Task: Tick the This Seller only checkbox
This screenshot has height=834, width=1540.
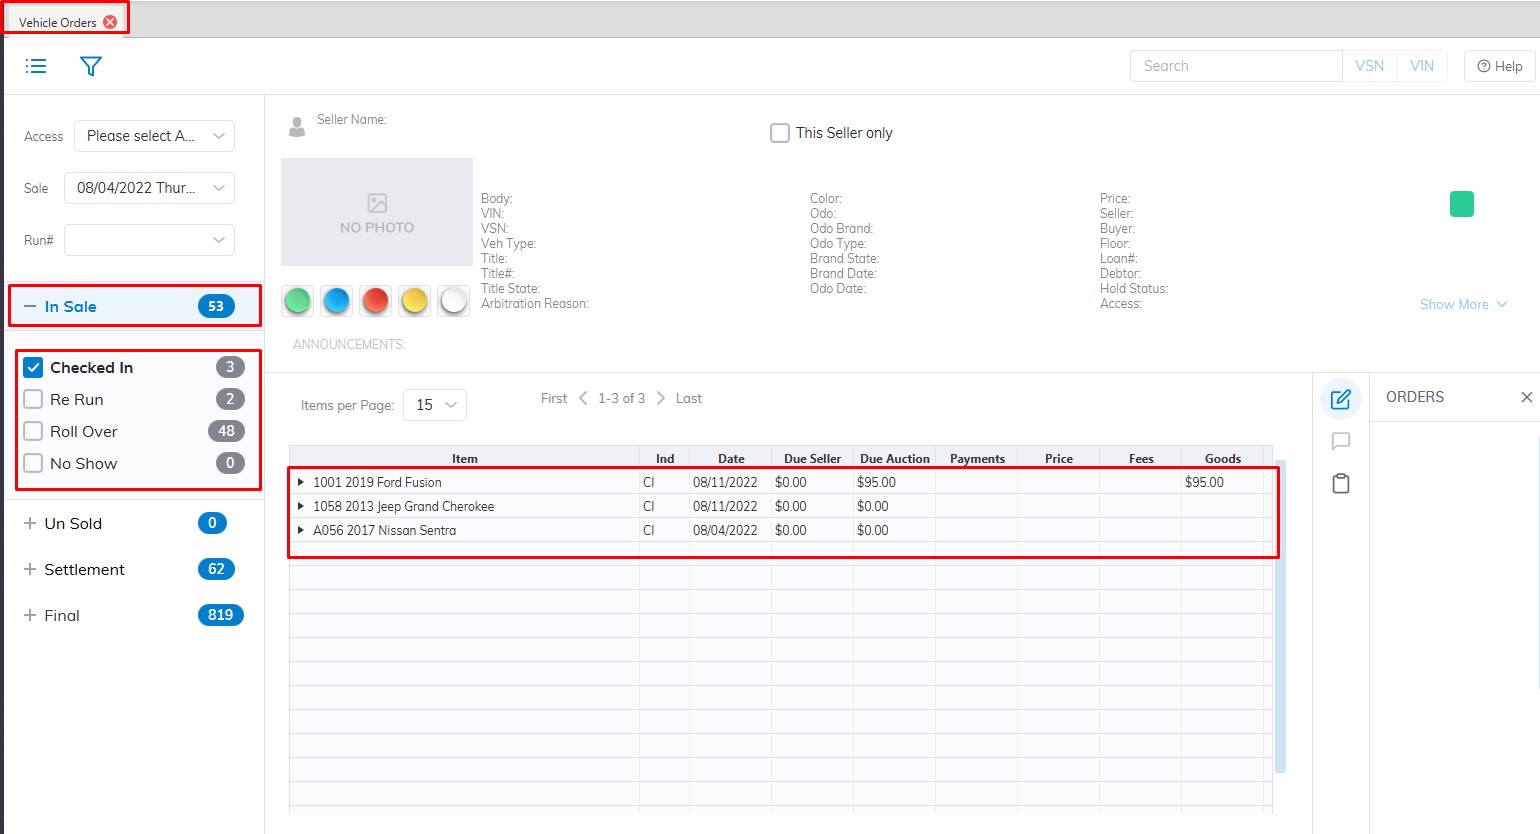Action: click(x=780, y=133)
